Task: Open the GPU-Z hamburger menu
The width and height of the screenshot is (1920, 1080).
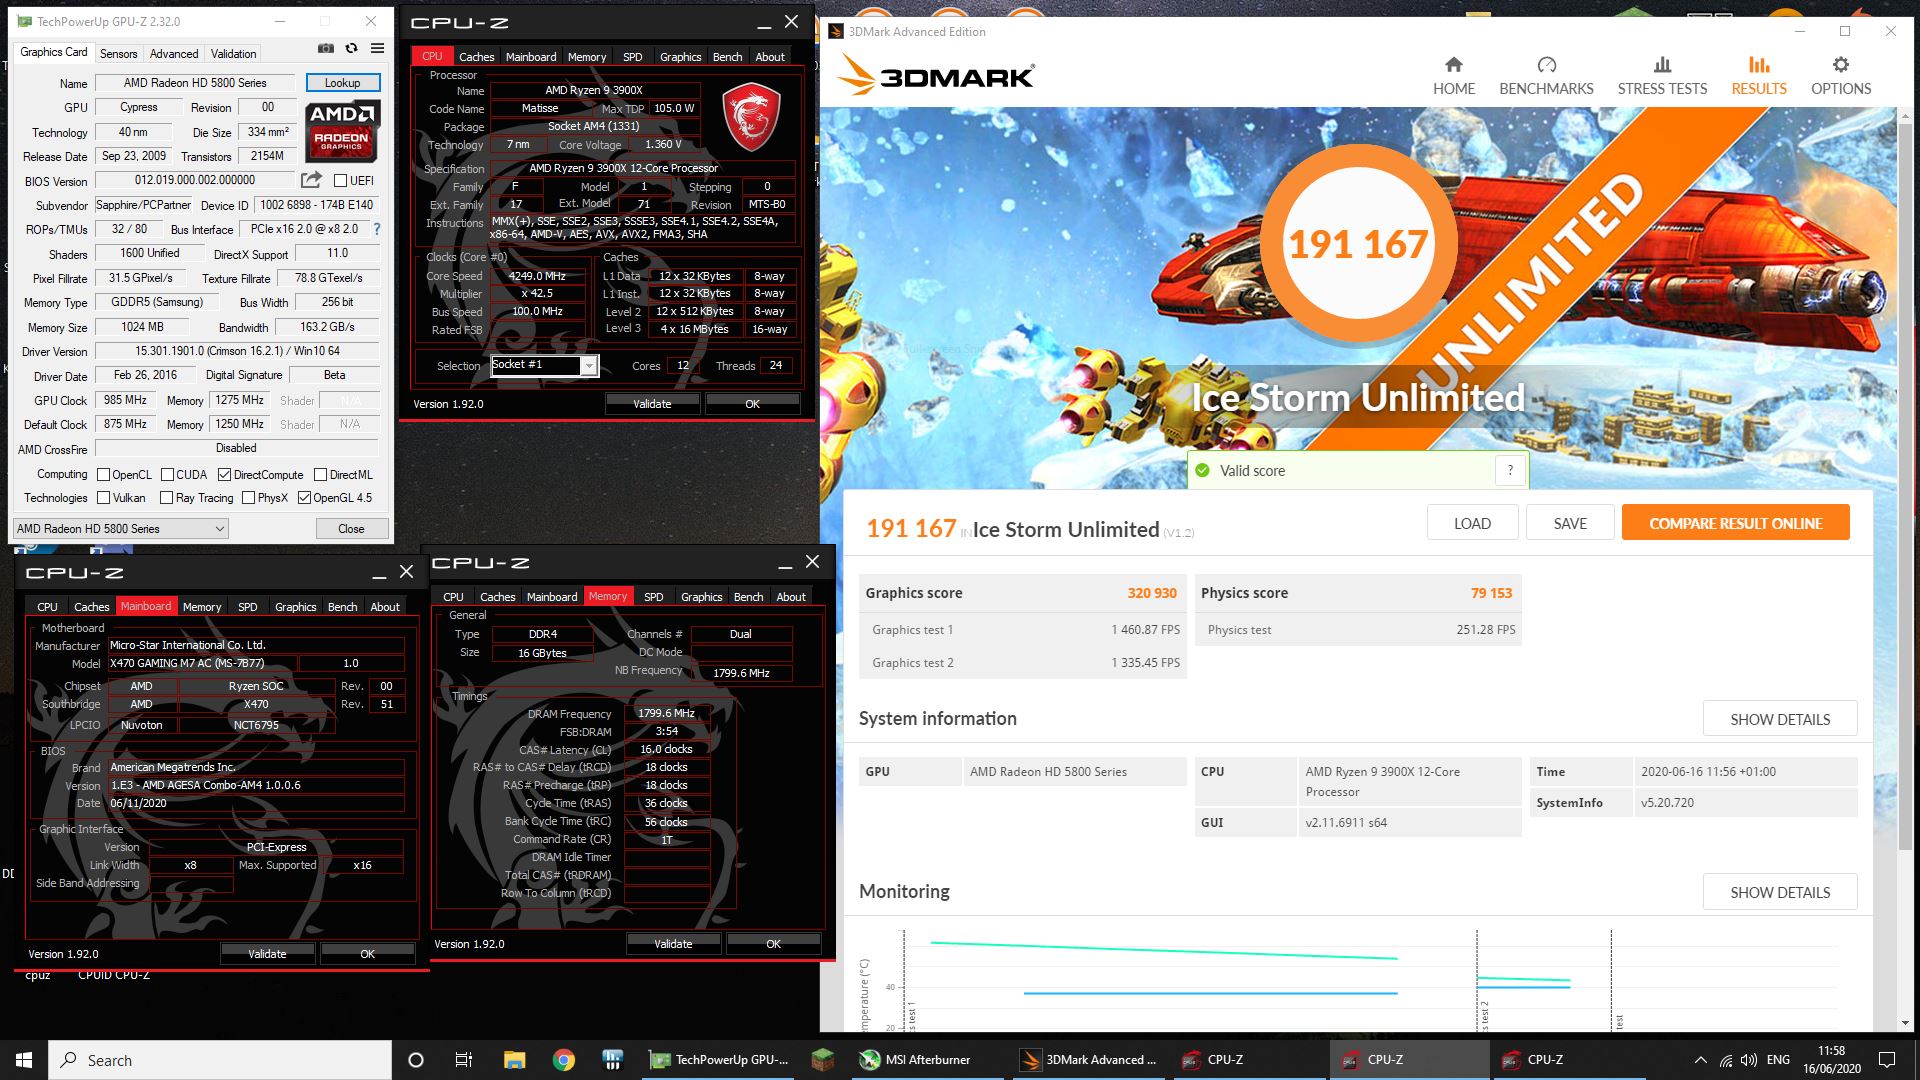Action: [x=377, y=48]
